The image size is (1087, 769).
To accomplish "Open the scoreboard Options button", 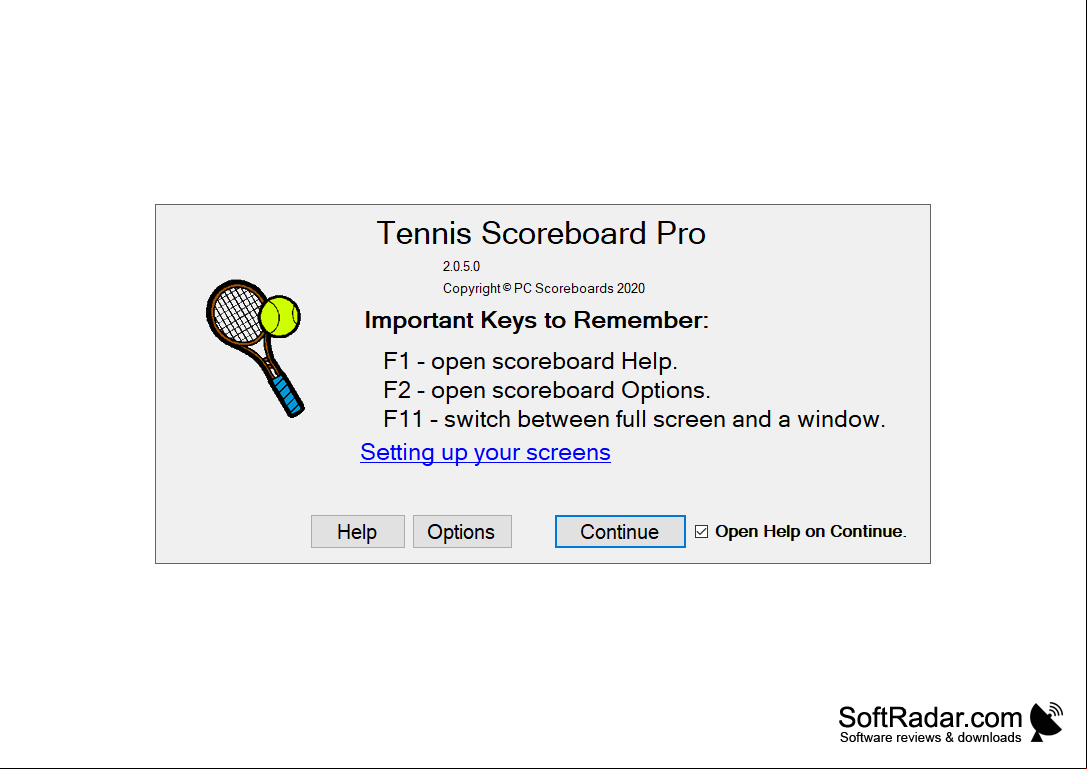I will click(x=462, y=531).
